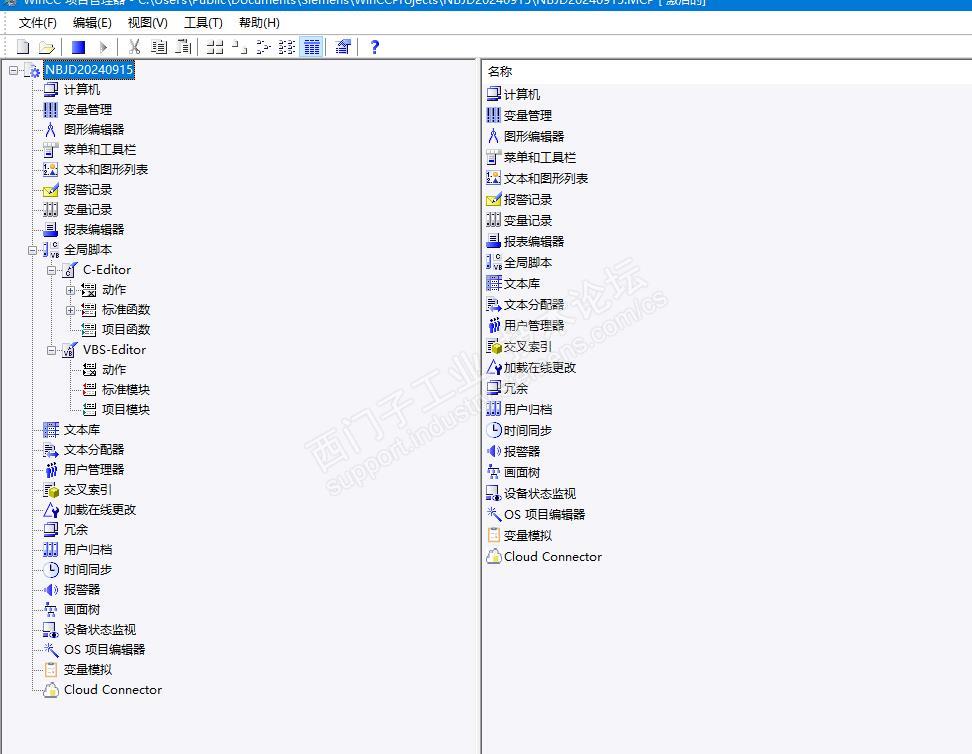Select 计算机 in the right list pane
The height and width of the screenshot is (754, 972).
pyautogui.click(x=522, y=94)
